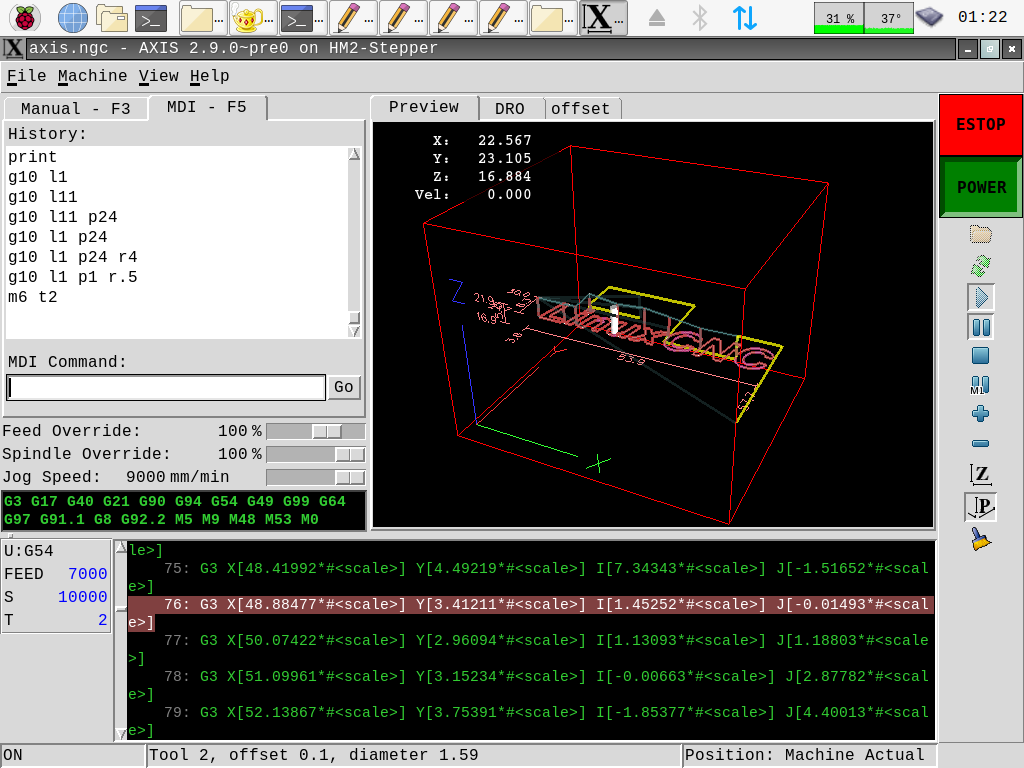Select History entry 'g10 l1 p1 r.5'

[72, 278]
